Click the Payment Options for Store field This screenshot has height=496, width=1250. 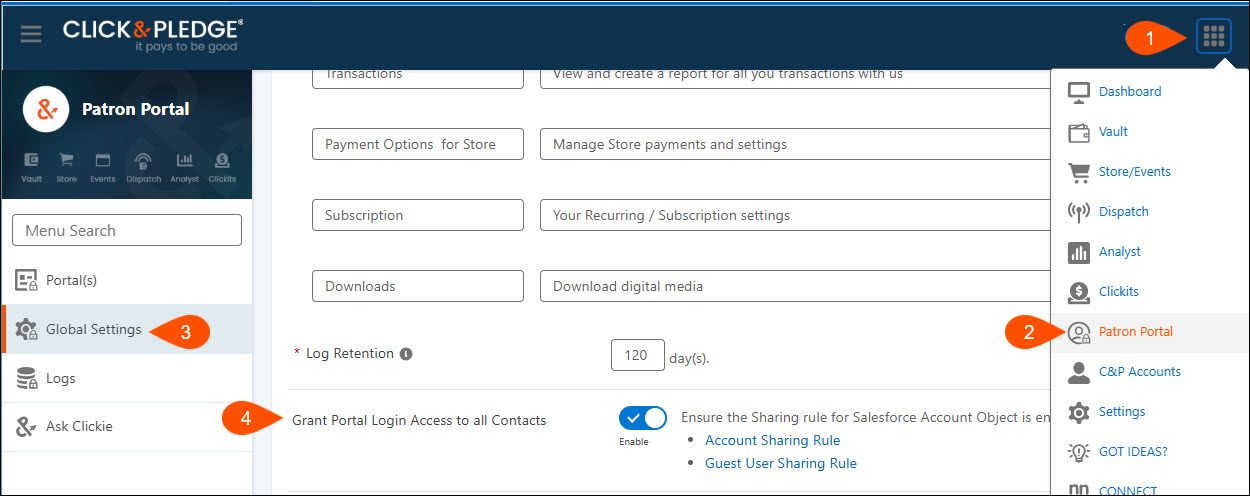pos(418,144)
